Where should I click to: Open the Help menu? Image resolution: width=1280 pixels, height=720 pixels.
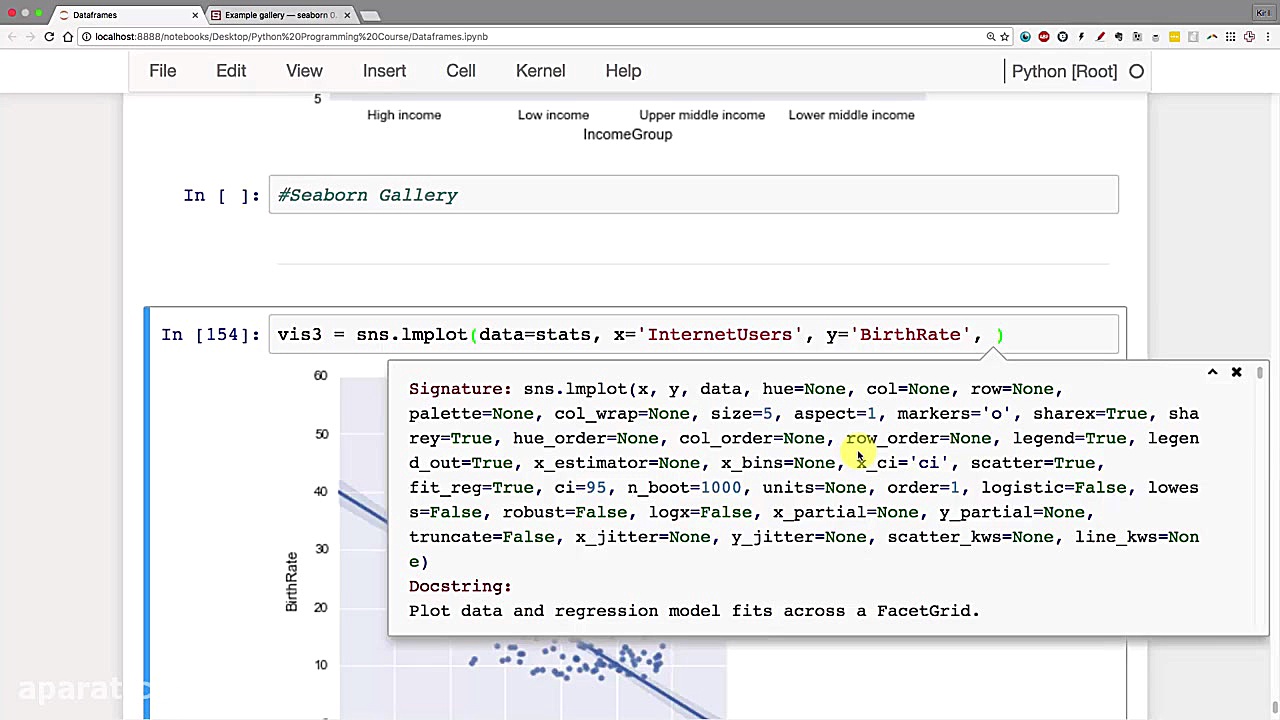(623, 71)
